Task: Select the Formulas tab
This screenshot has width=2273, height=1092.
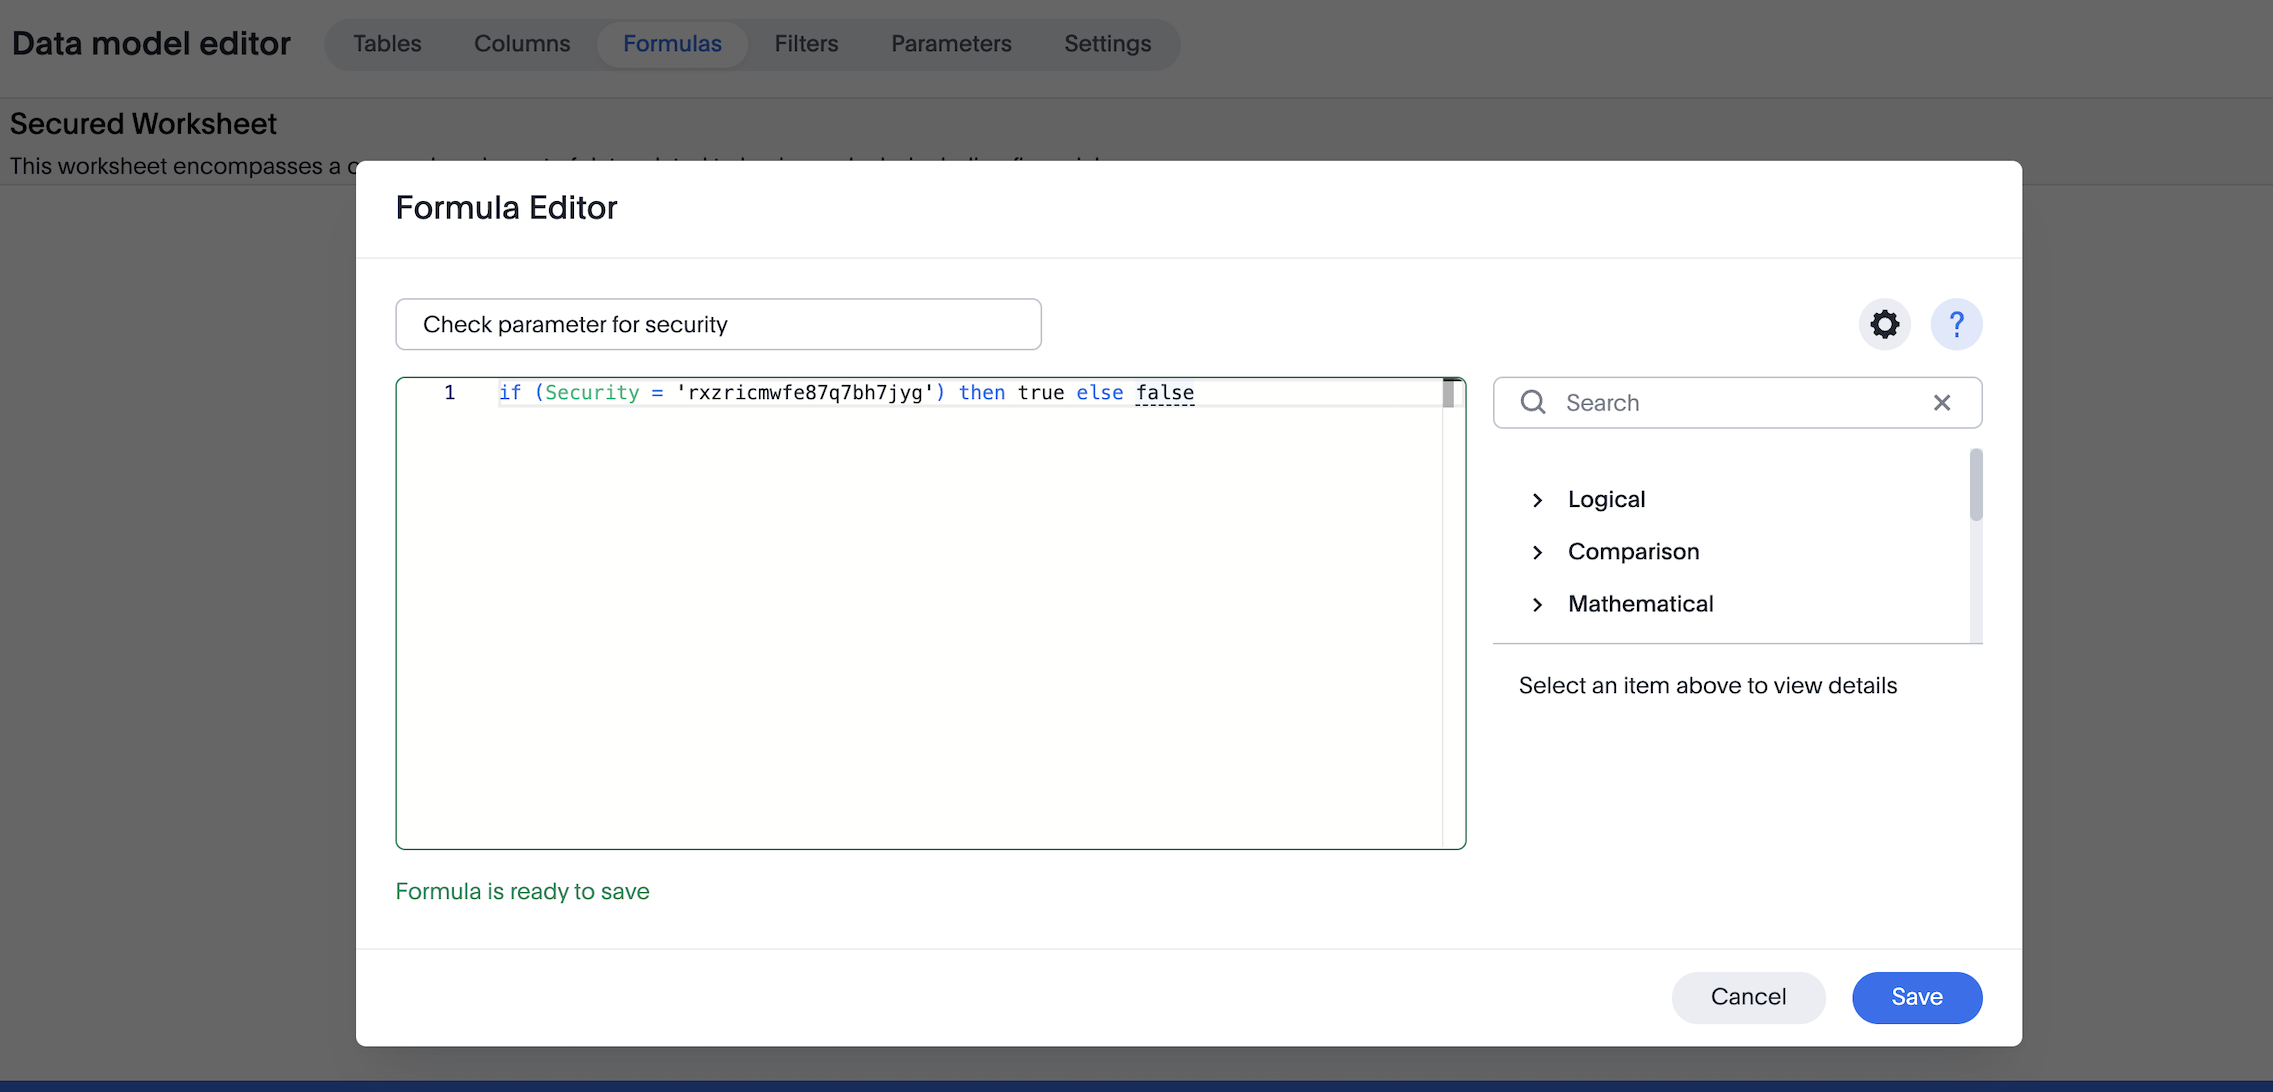Action: [672, 43]
